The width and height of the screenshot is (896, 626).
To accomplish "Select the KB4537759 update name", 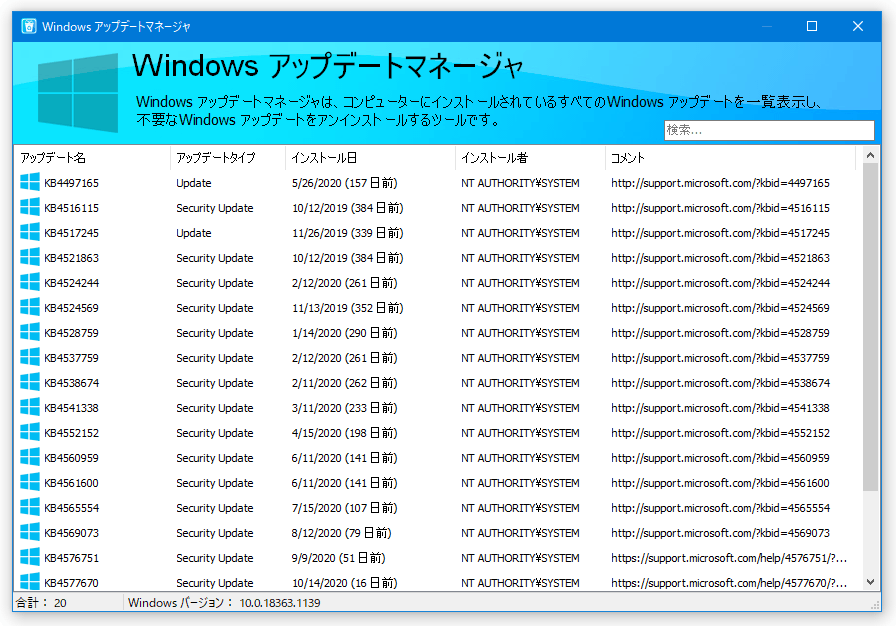I will (71, 358).
